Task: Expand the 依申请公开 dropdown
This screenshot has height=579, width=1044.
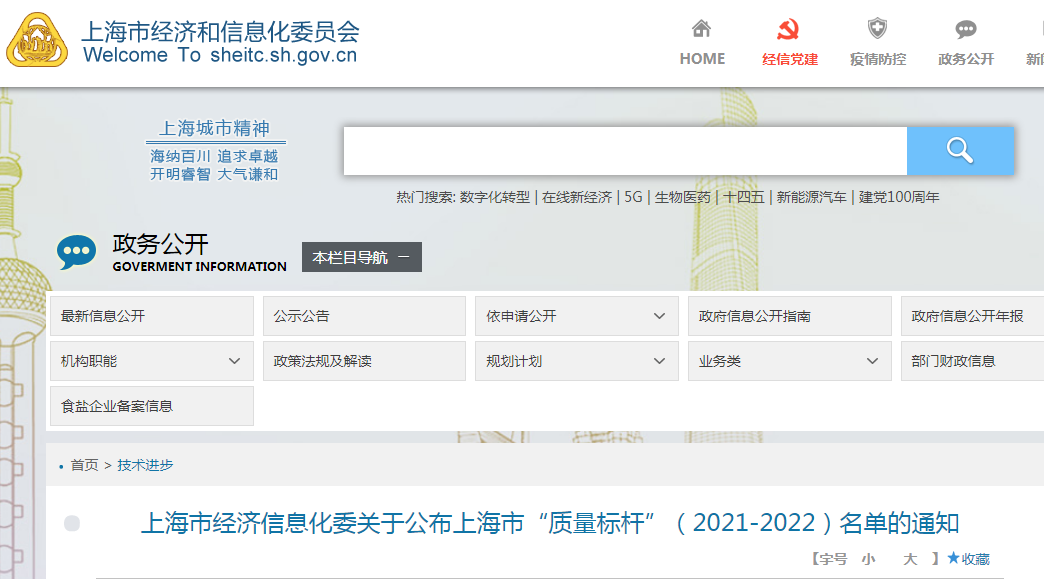Action: [x=577, y=316]
